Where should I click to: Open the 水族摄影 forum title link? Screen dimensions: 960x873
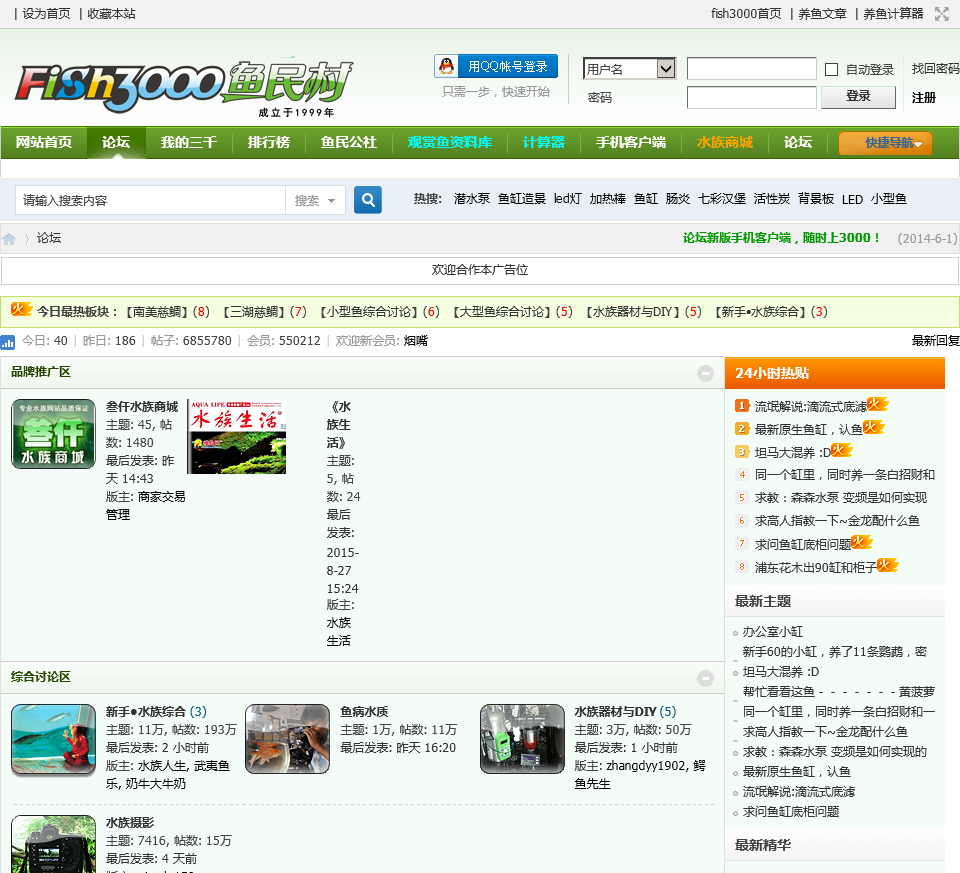[x=130, y=822]
